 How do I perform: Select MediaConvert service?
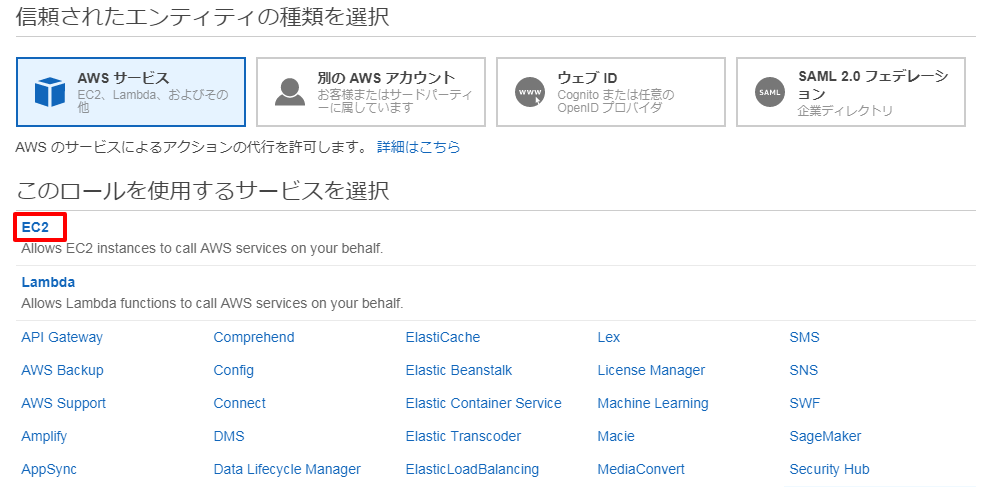click(641, 469)
